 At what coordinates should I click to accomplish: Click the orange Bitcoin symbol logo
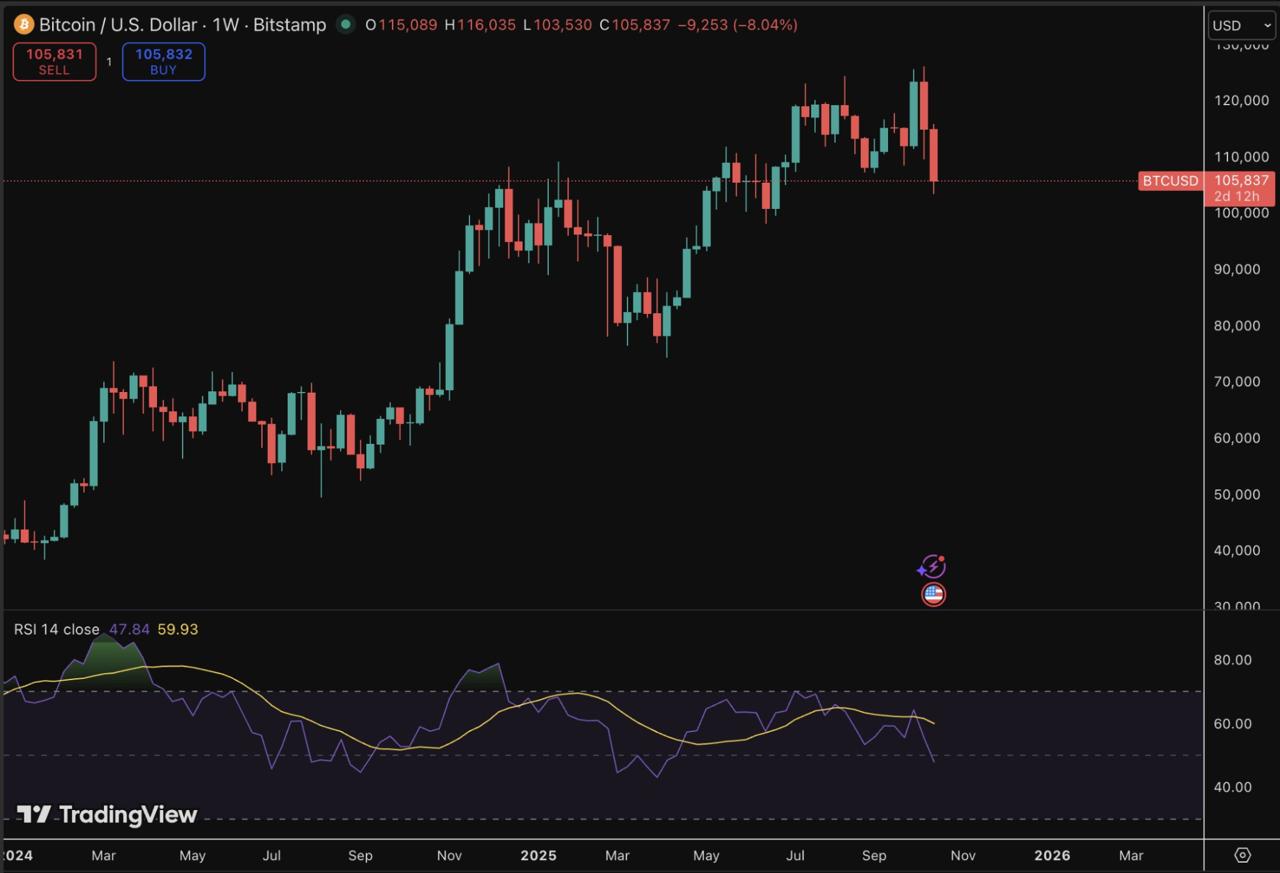(24, 24)
